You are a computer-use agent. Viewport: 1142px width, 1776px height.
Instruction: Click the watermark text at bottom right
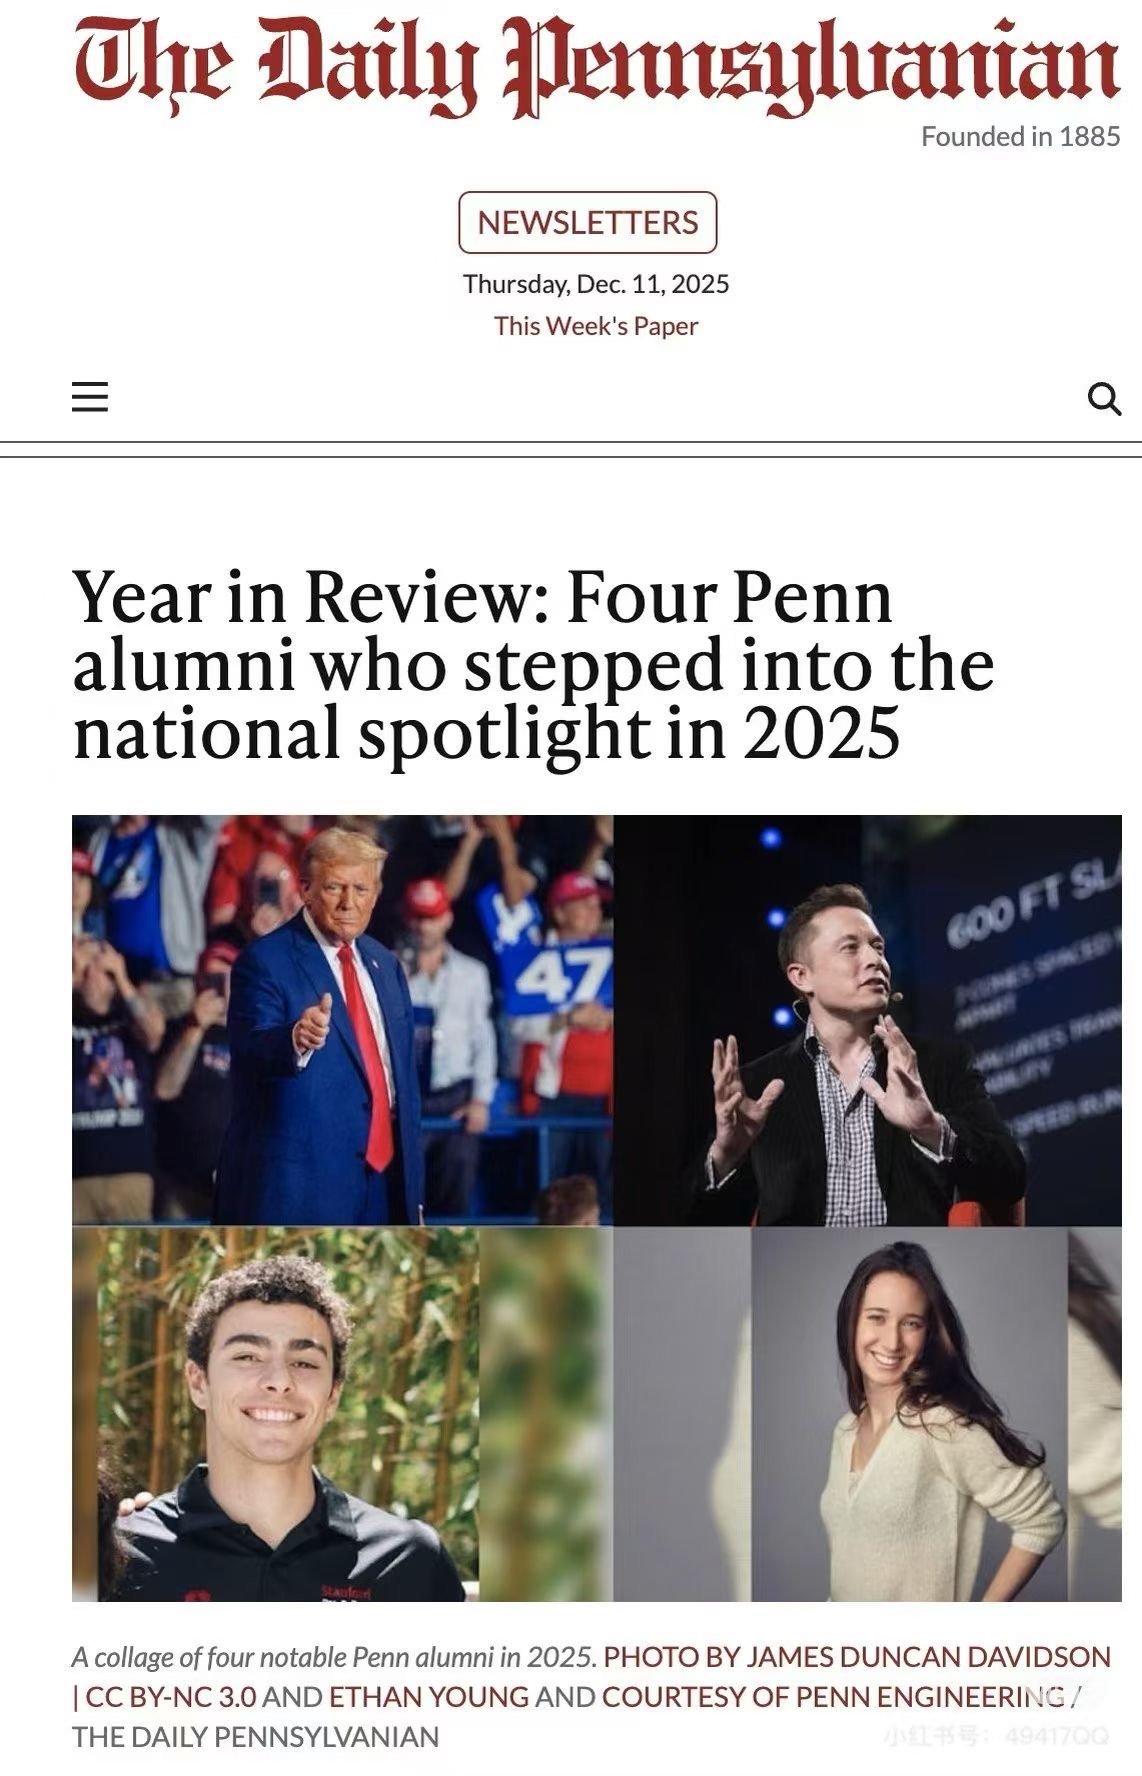996,1736
